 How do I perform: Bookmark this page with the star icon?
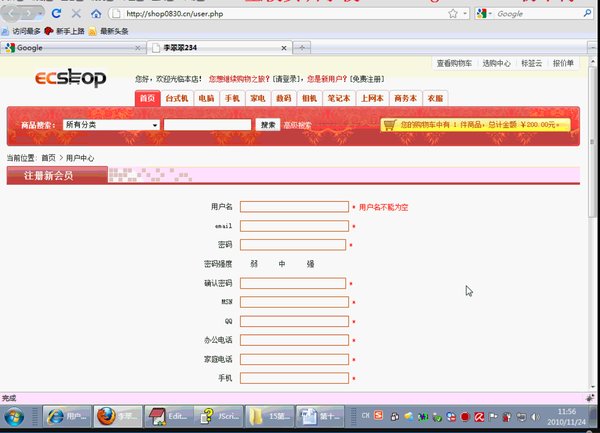pyautogui.click(x=453, y=14)
